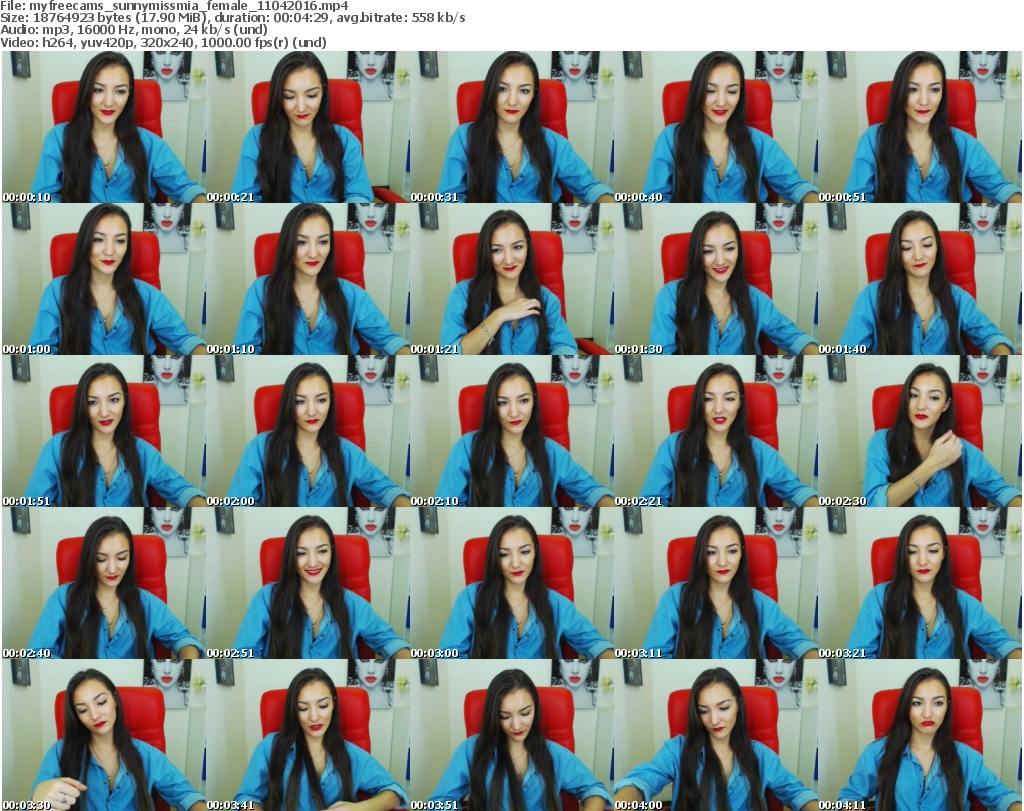Screen dimensions: 1024x811
Task: Click the frame stamped 00:01:51
Action: click(x=104, y=431)
